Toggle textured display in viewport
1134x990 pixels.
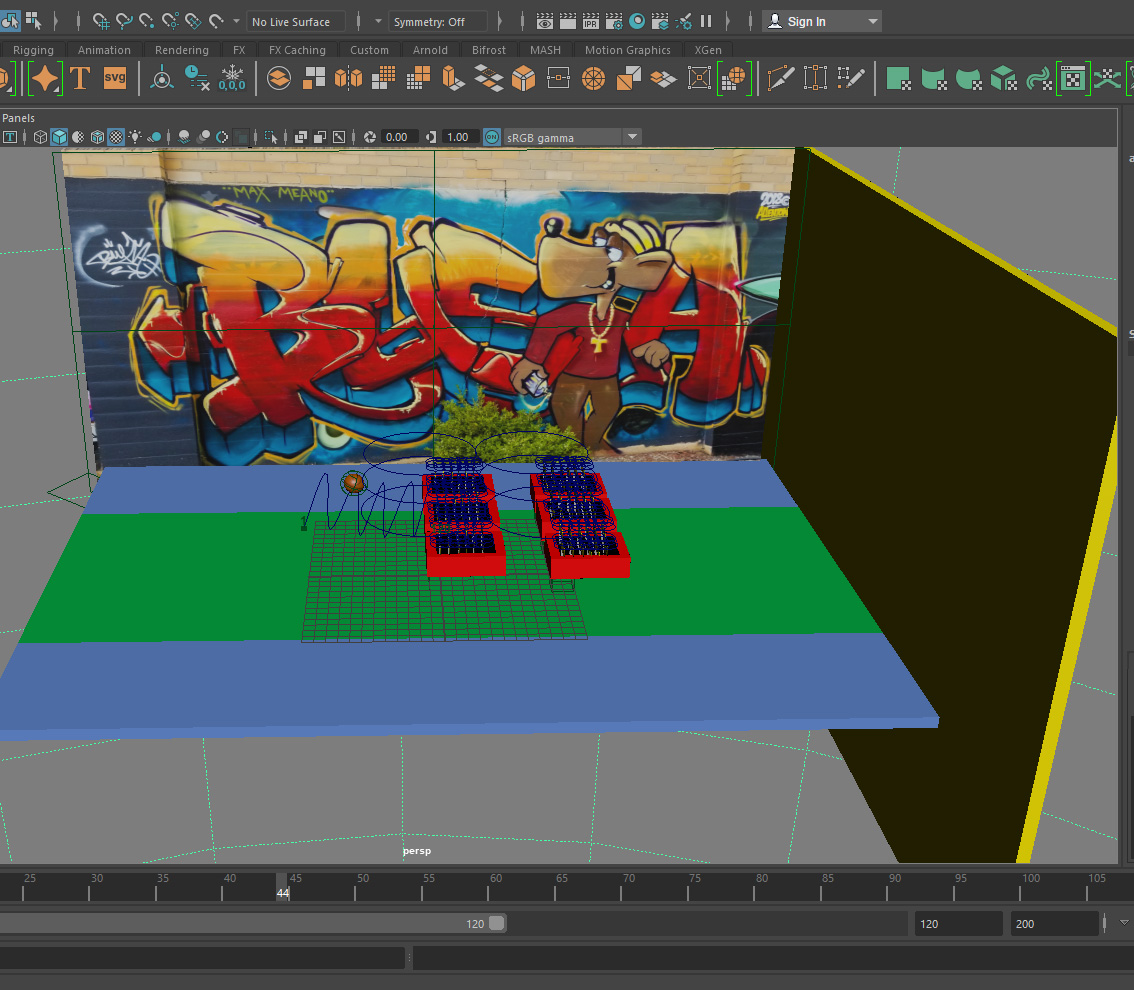coord(116,137)
